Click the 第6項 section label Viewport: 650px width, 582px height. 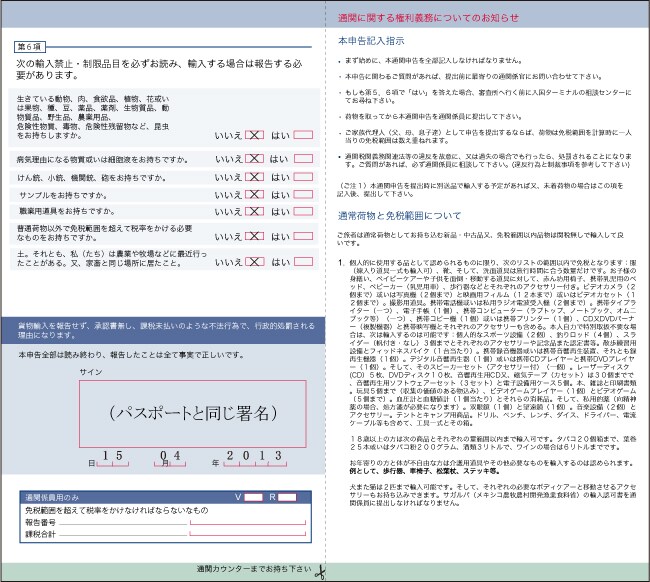click(x=30, y=47)
